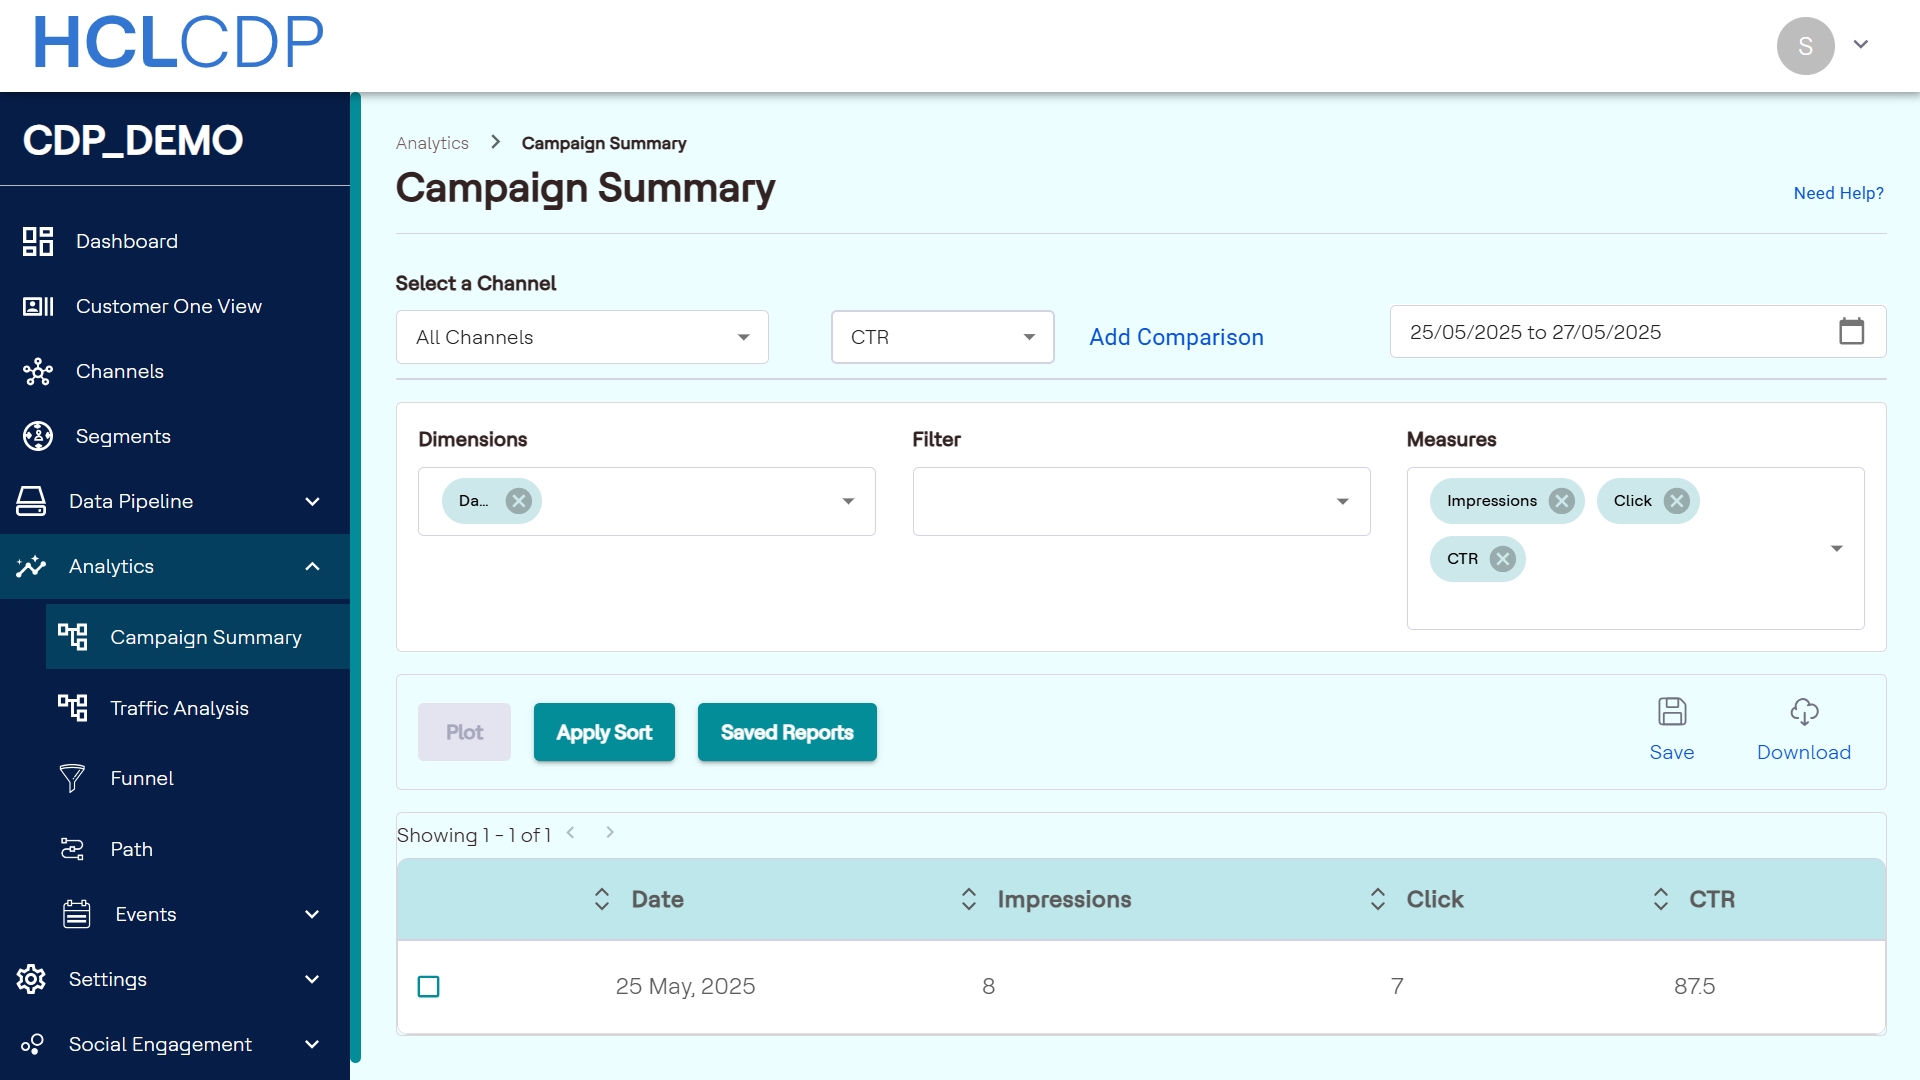Remove the CTR measure chip
Viewport: 1920px width, 1080px height.
[1502, 559]
